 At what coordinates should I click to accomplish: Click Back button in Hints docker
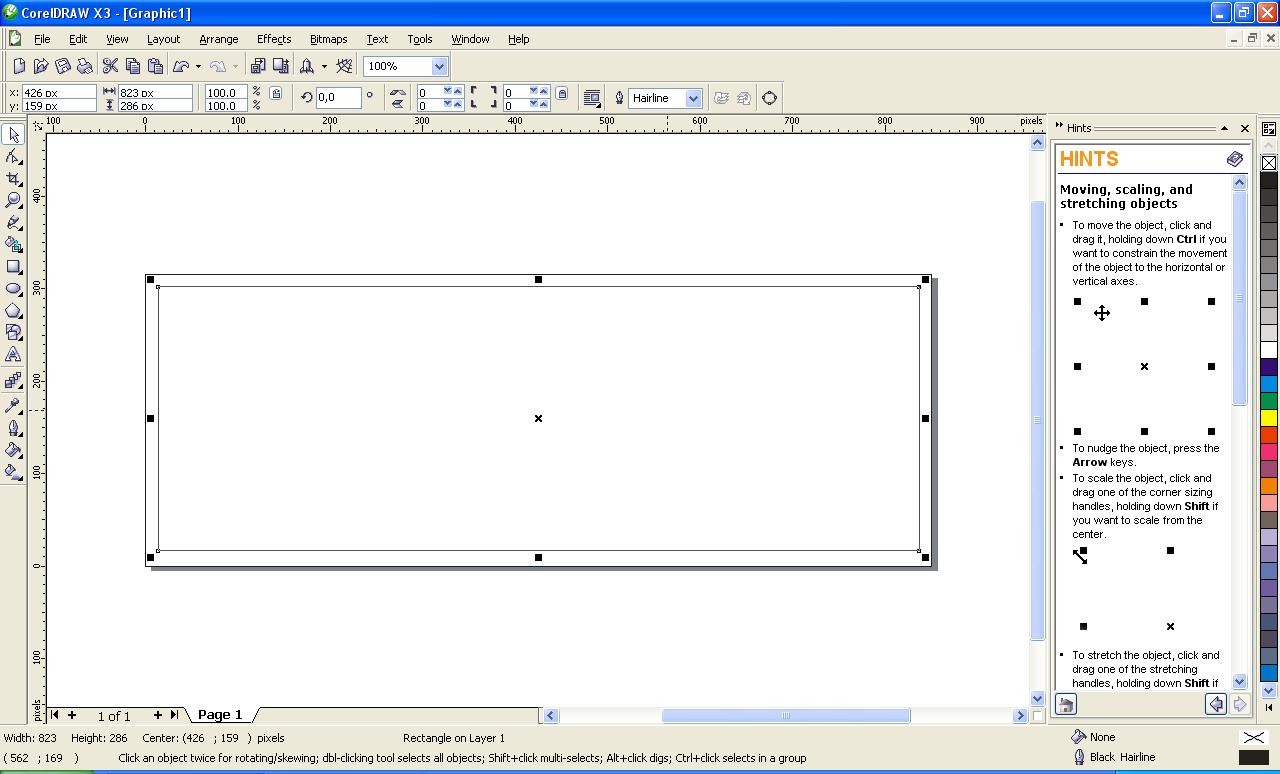click(x=1216, y=705)
